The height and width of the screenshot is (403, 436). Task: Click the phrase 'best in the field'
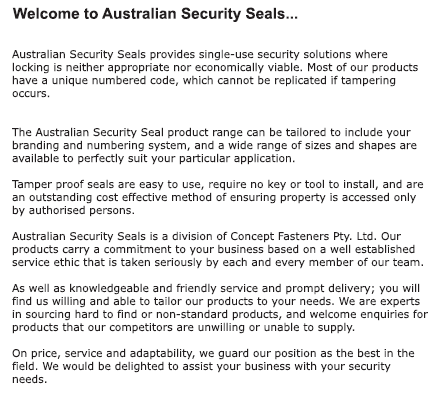[213, 360]
